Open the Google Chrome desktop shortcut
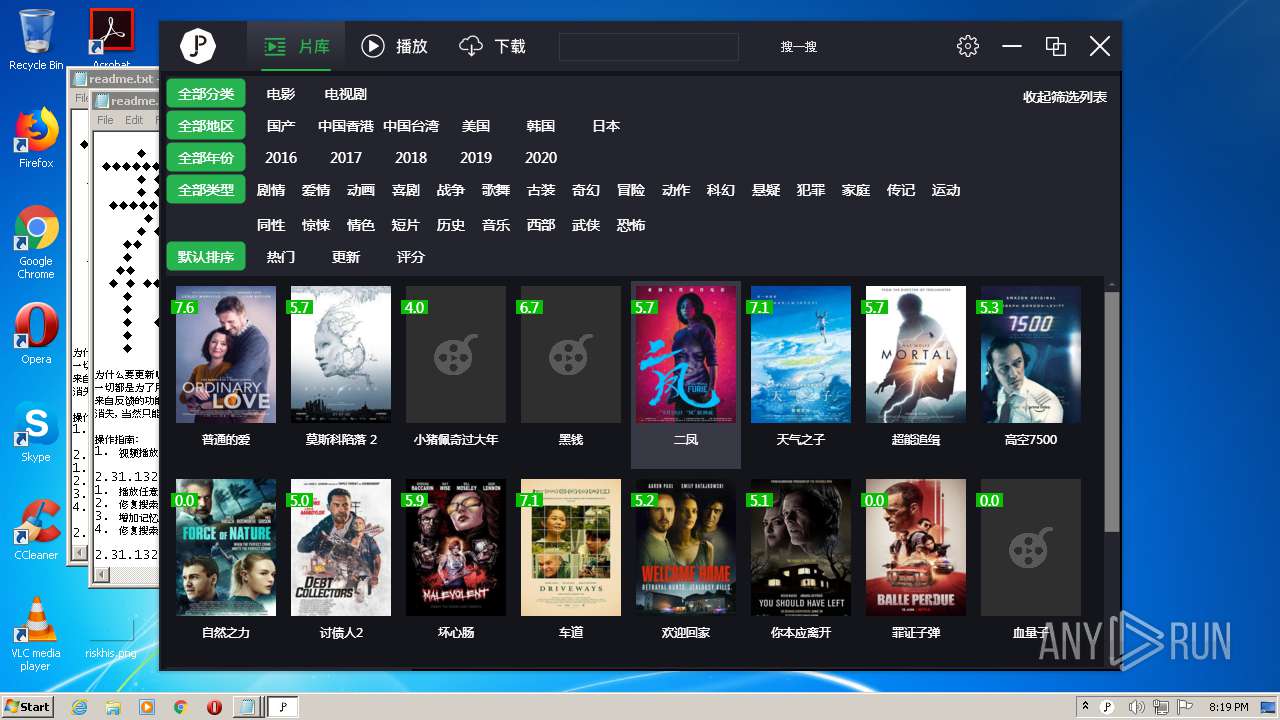 (x=36, y=243)
